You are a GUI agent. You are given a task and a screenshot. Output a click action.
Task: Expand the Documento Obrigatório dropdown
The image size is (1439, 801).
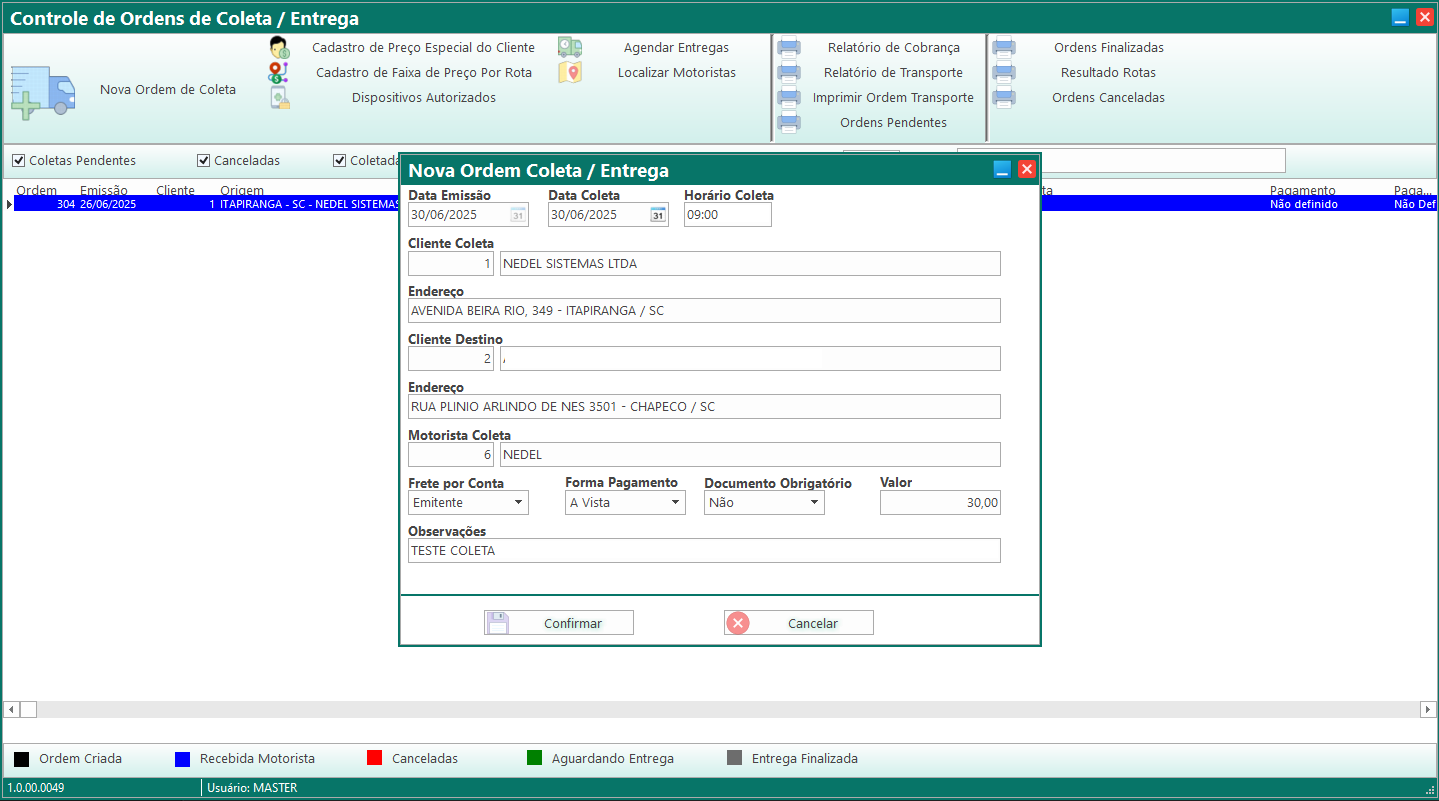(x=814, y=503)
